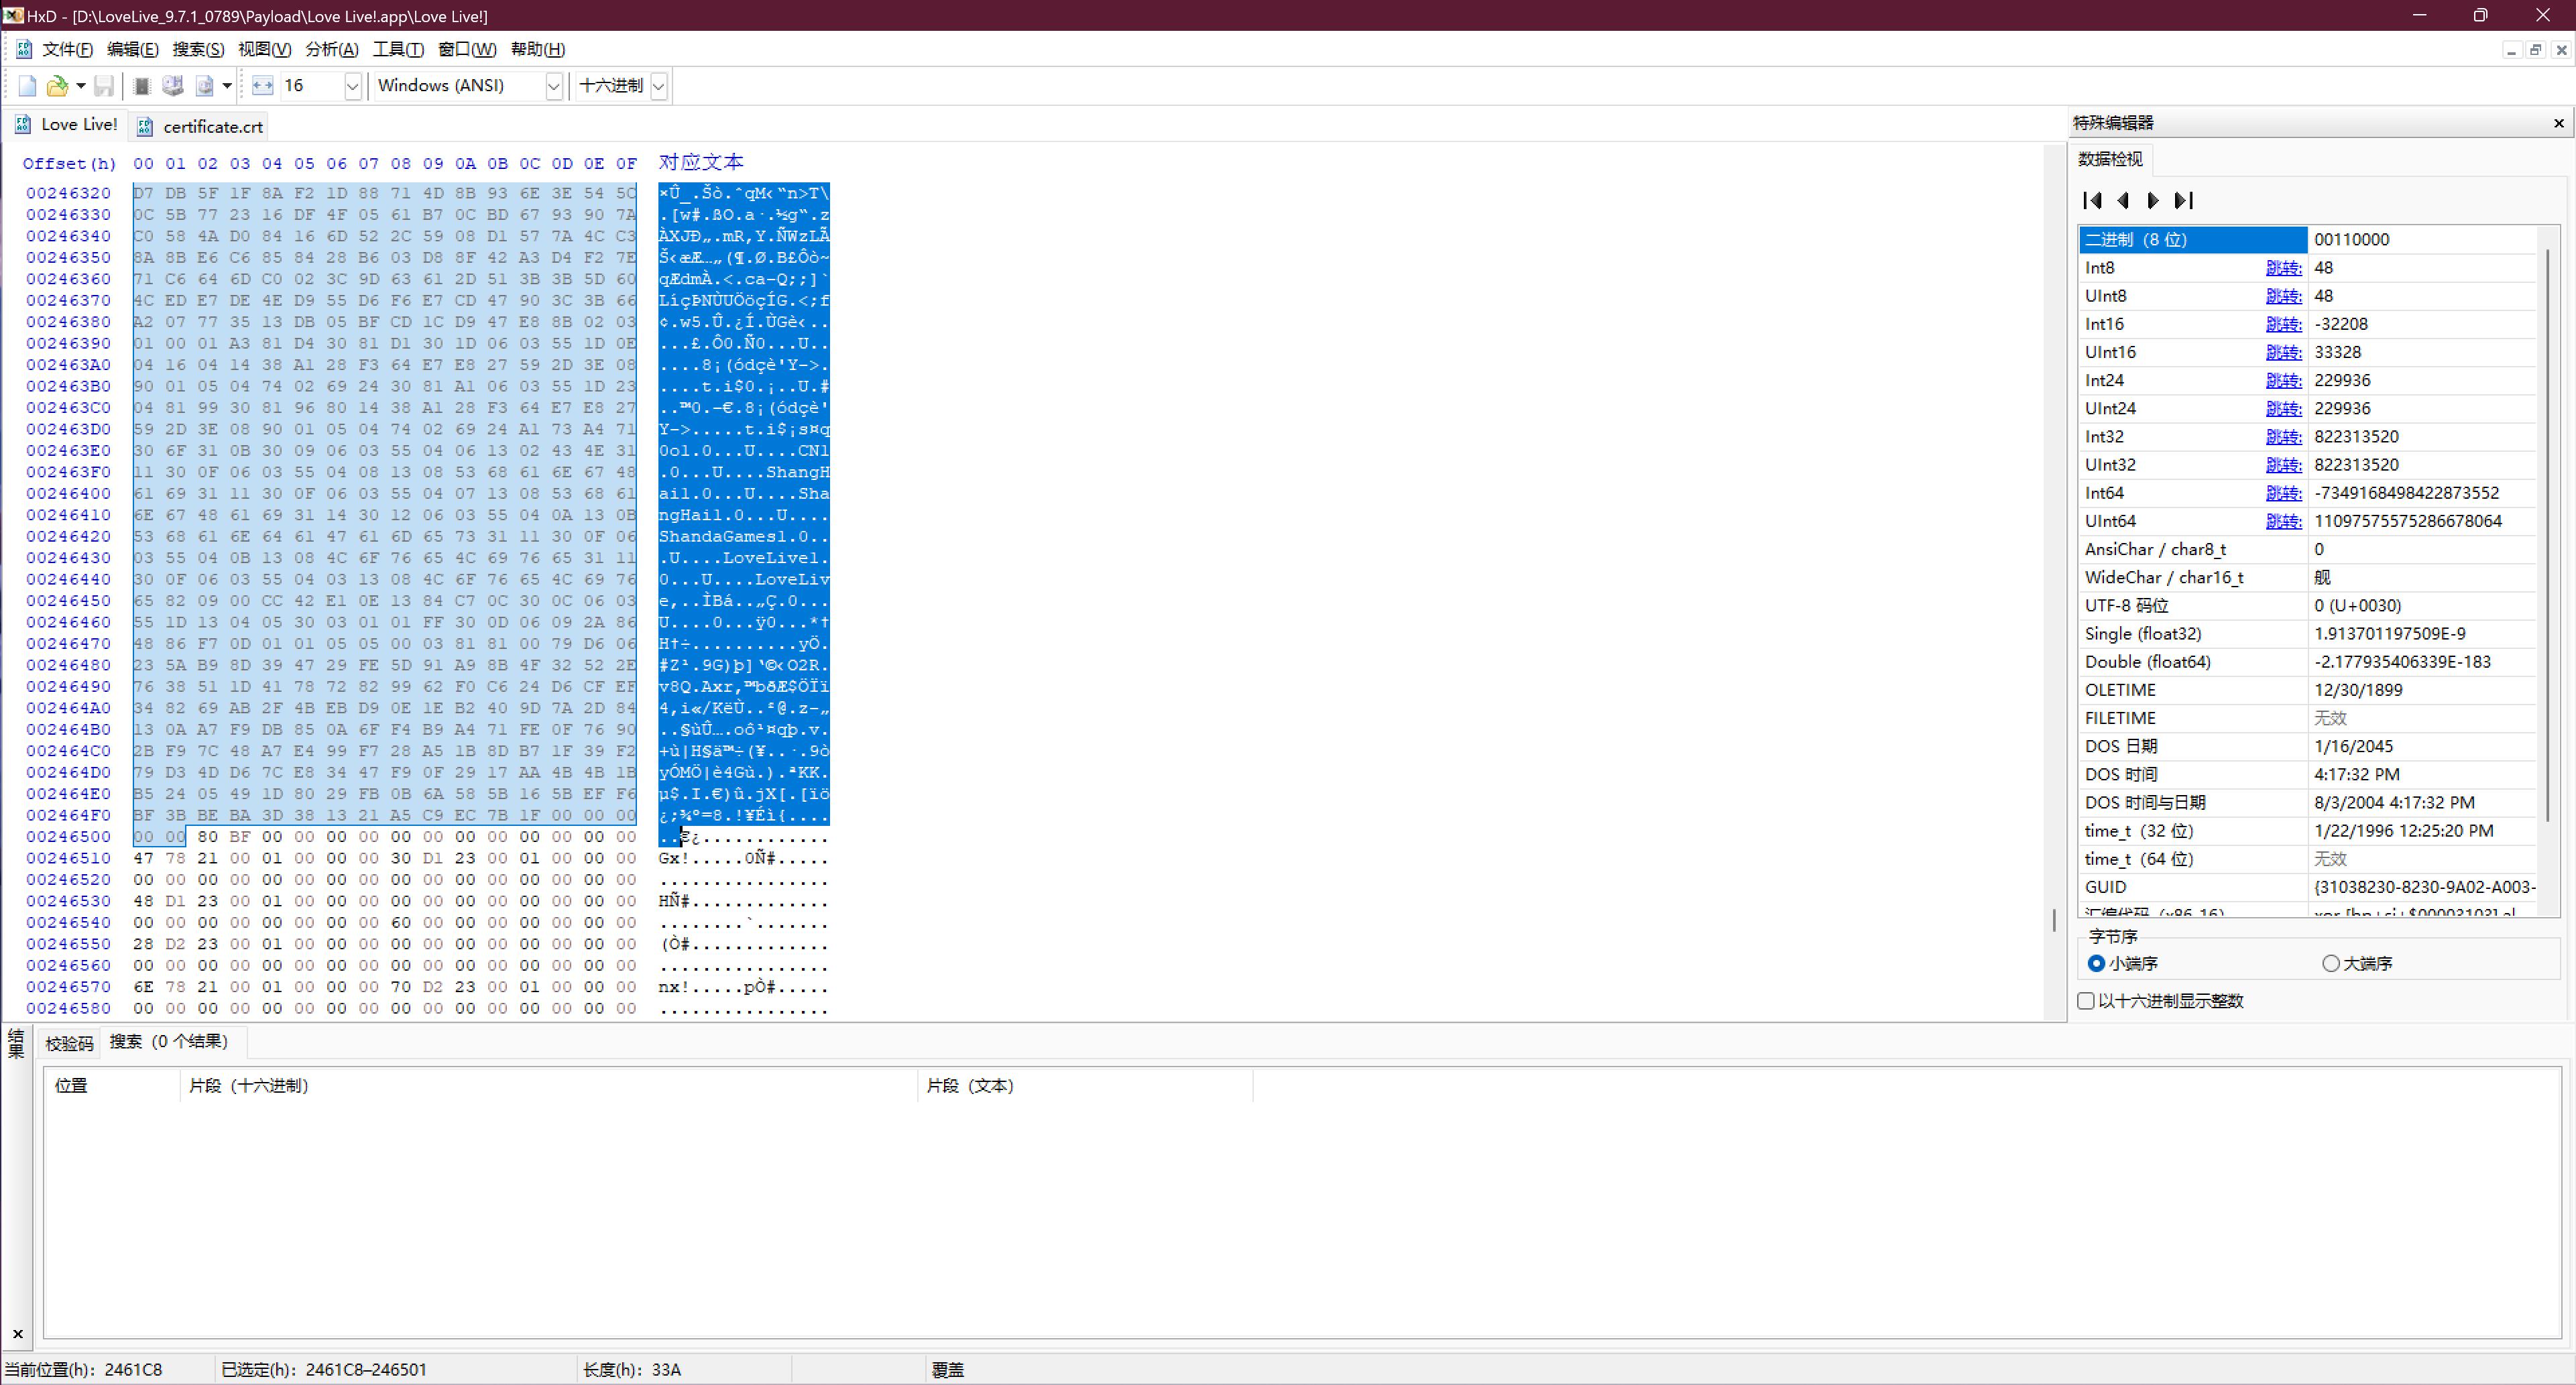
Task: Open the 文件(F) menu
Action: pos(67,49)
